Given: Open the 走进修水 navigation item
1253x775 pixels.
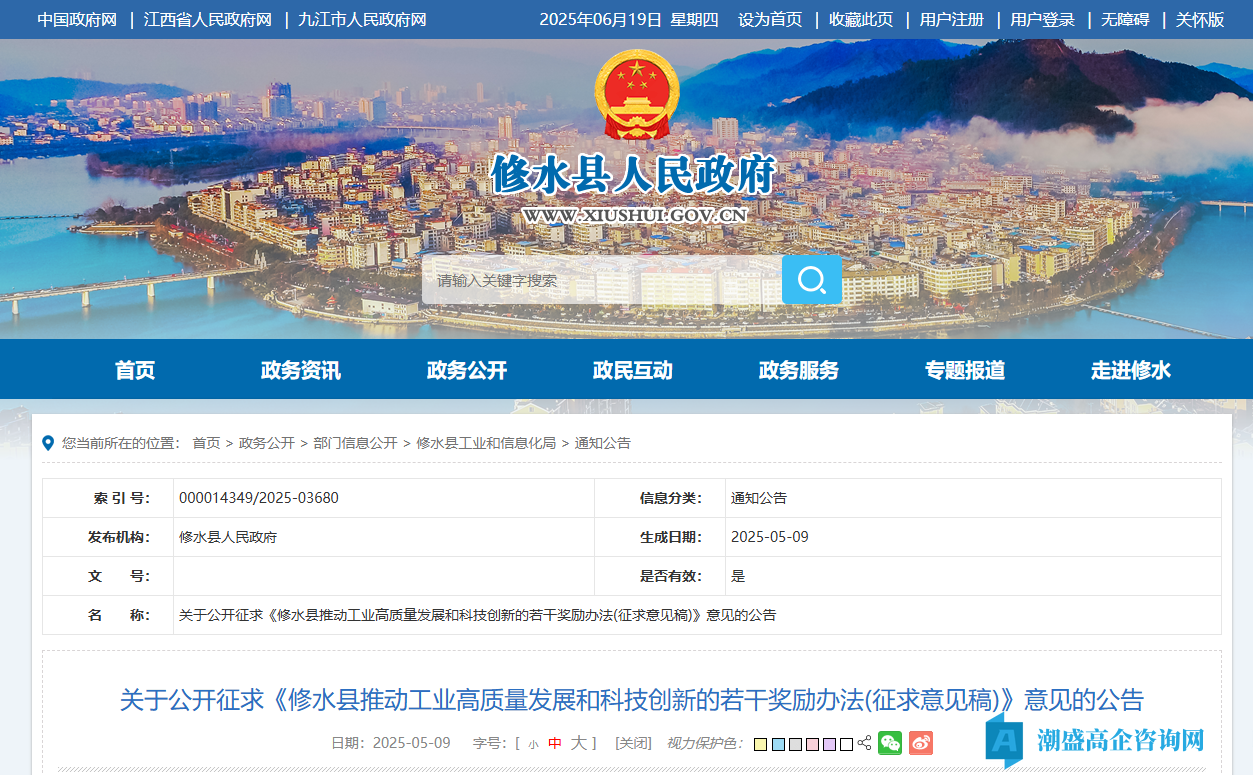Looking at the screenshot, I should pyautogui.click(x=1131, y=370).
